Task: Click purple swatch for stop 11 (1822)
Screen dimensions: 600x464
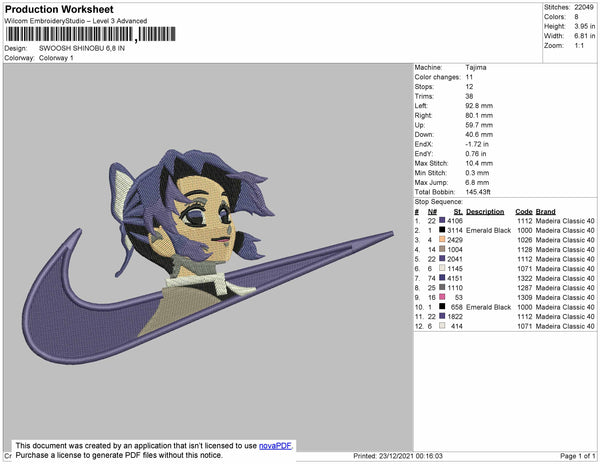Action: click(442, 316)
